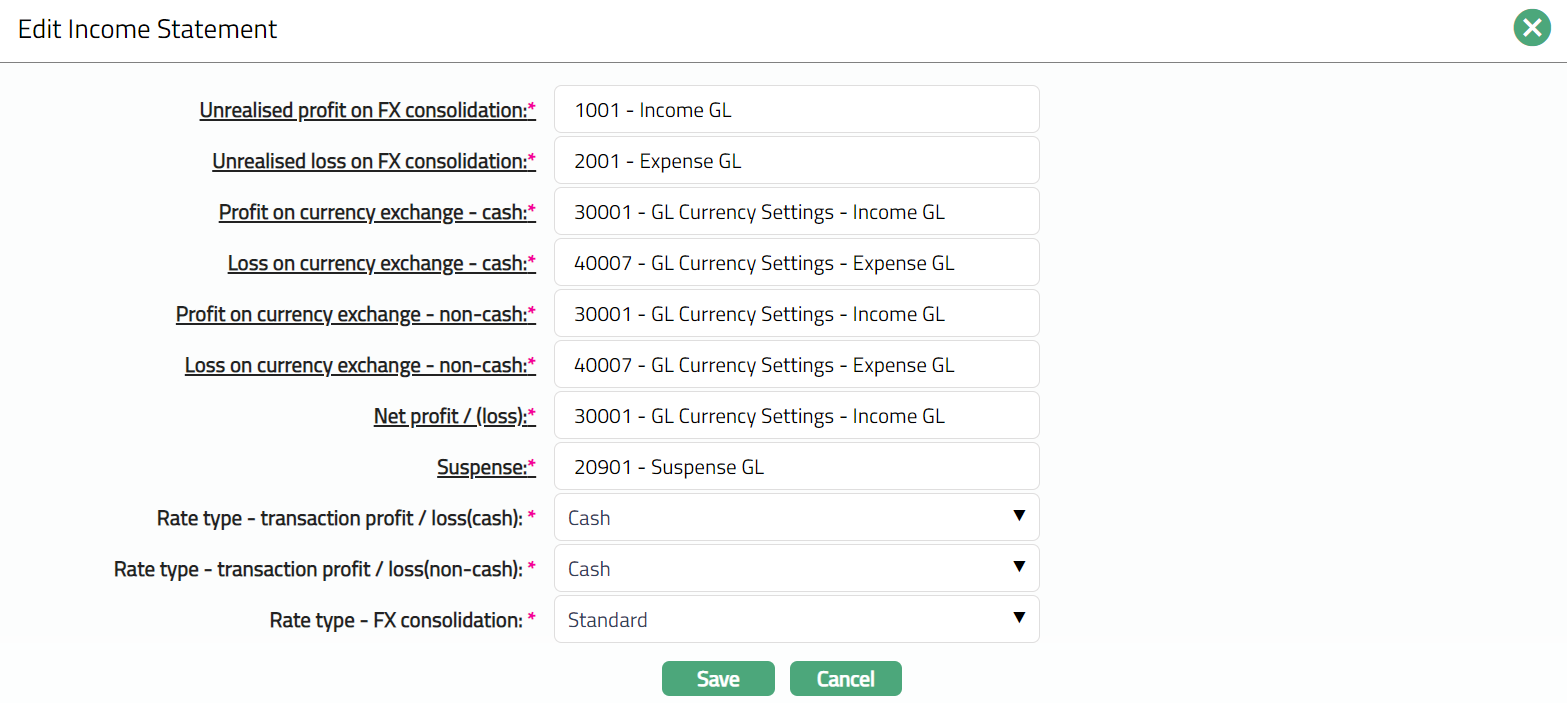This screenshot has height=703, width=1567.
Task: Focus the Profit on currency exchange cash field
Action: (796, 211)
